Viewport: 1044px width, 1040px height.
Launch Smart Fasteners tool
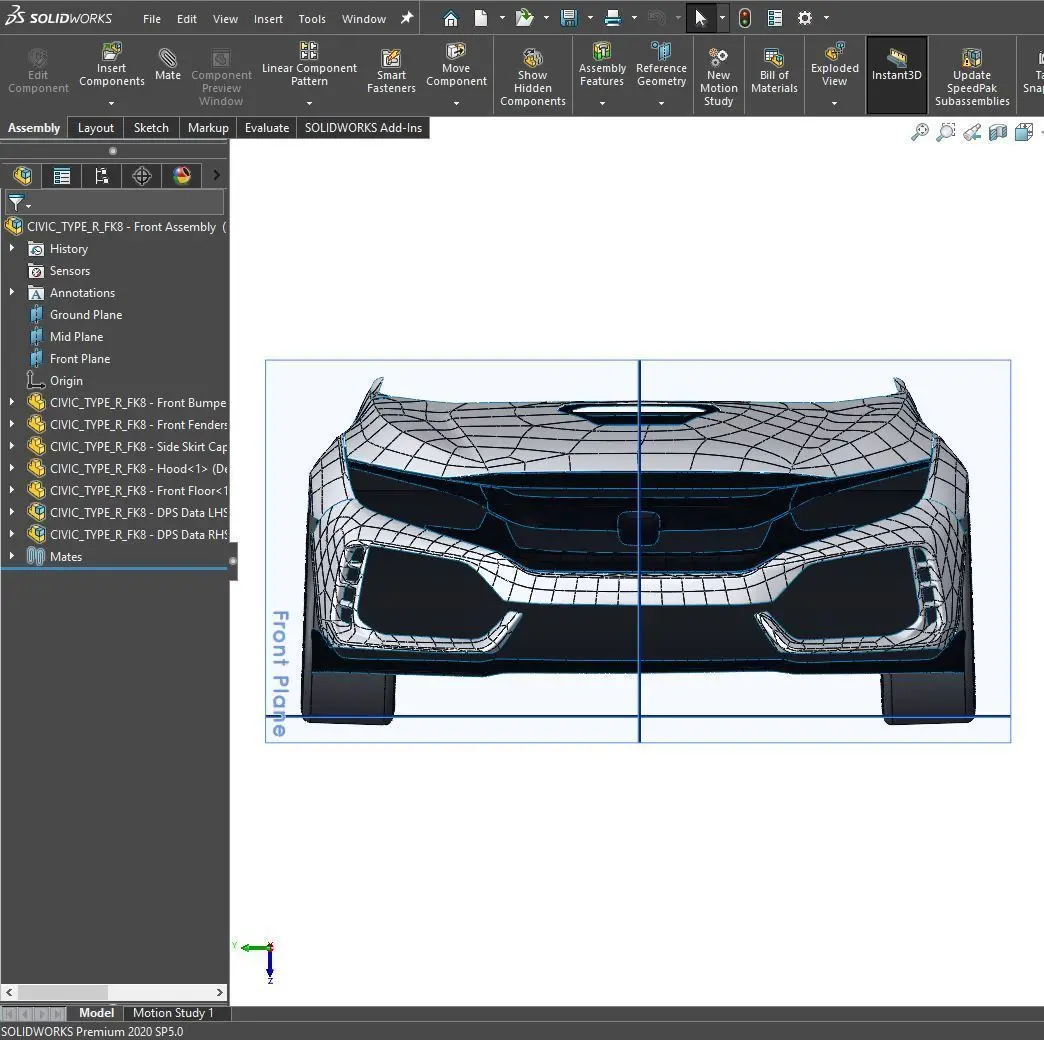(x=391, y=71)
